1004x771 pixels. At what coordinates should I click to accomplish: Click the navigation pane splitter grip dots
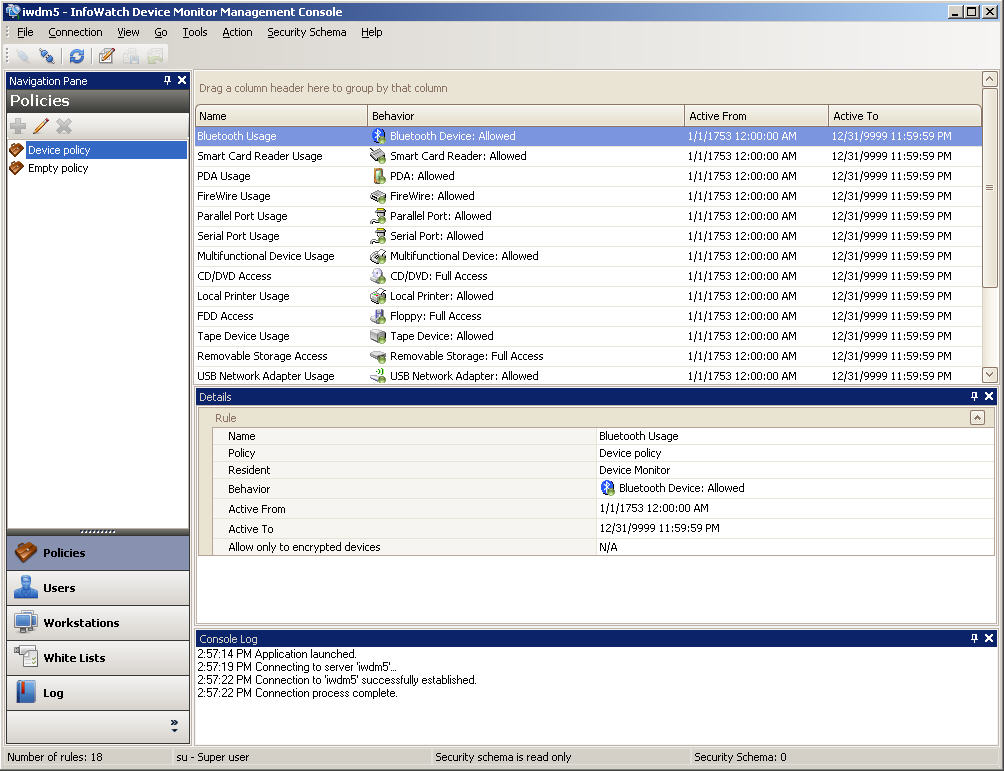(x=98, y=532)
